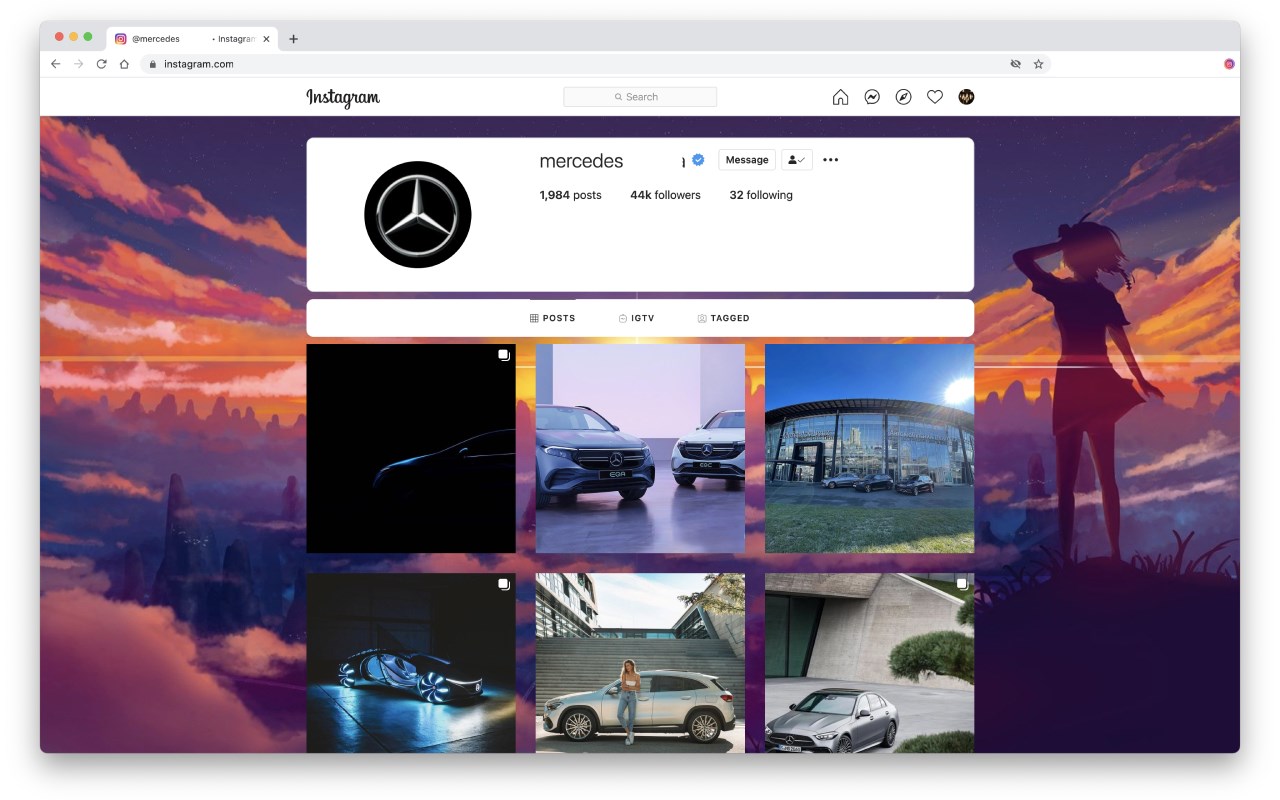Open your profile avatar in Instagram header

point(966,97)
